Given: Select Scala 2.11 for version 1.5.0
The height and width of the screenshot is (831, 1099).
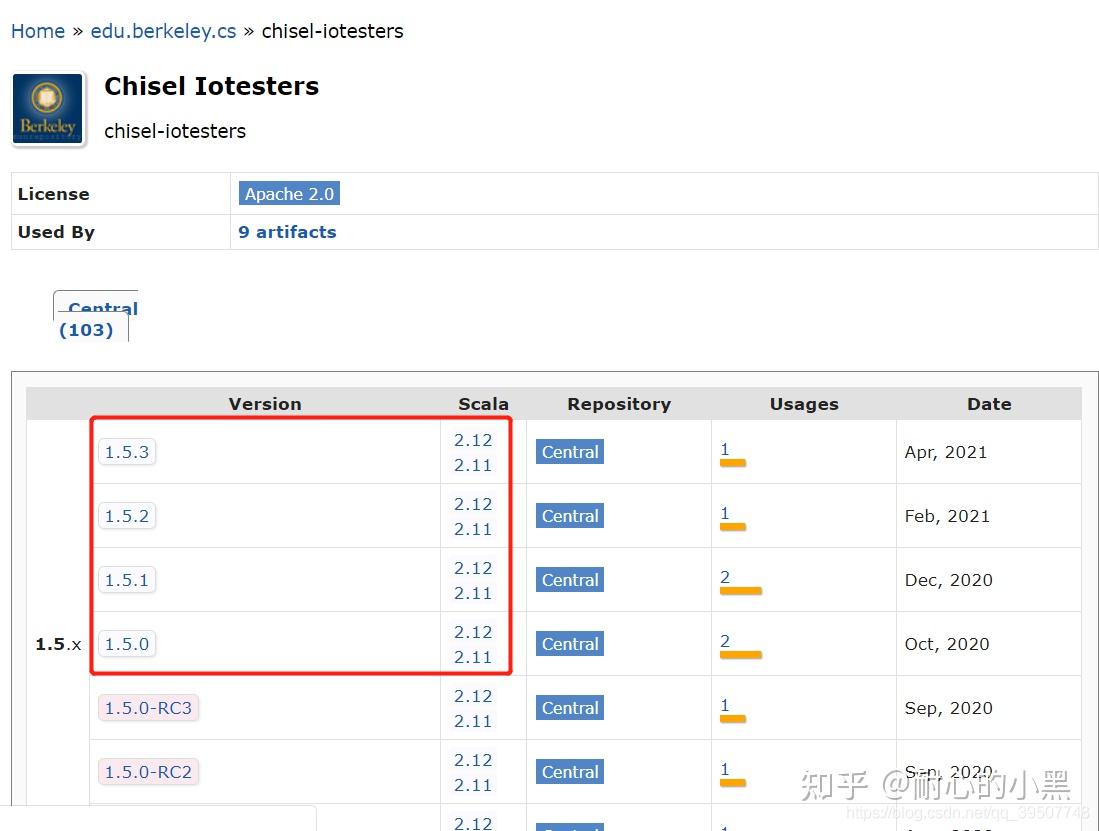Looking at the screenshot, I should coord(473,657).
